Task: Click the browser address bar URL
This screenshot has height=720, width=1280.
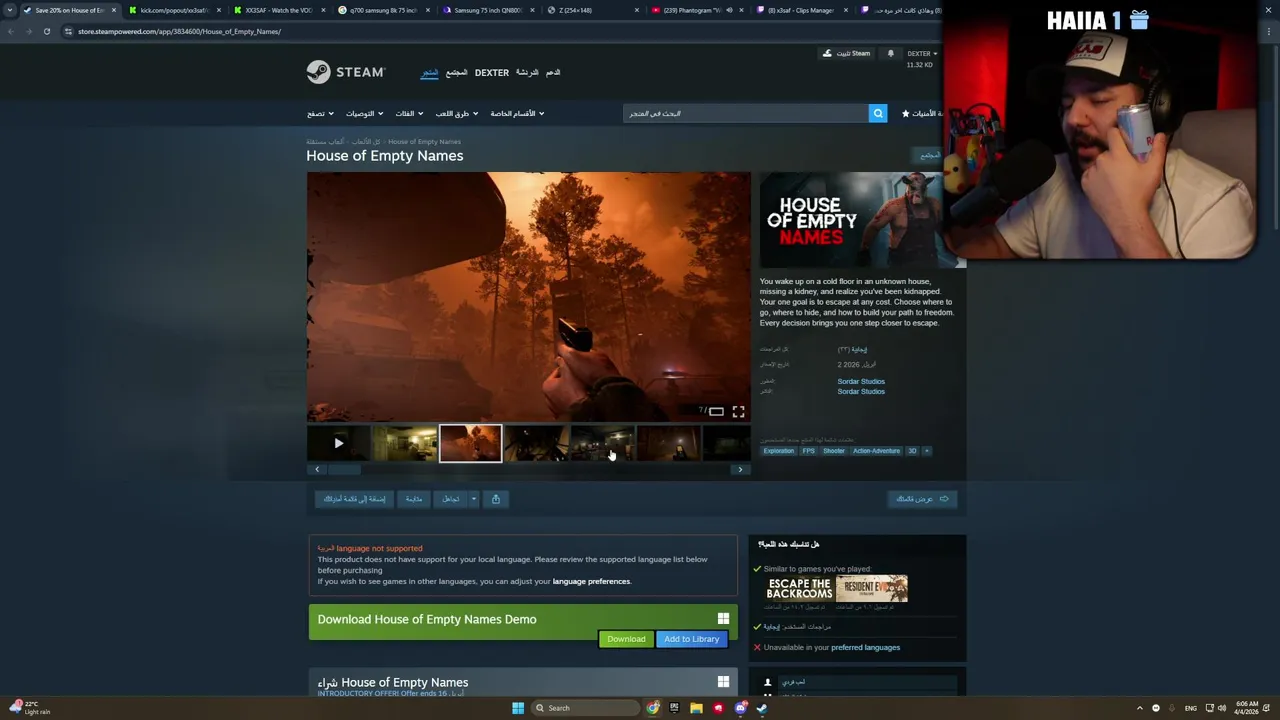Action: 179,31
